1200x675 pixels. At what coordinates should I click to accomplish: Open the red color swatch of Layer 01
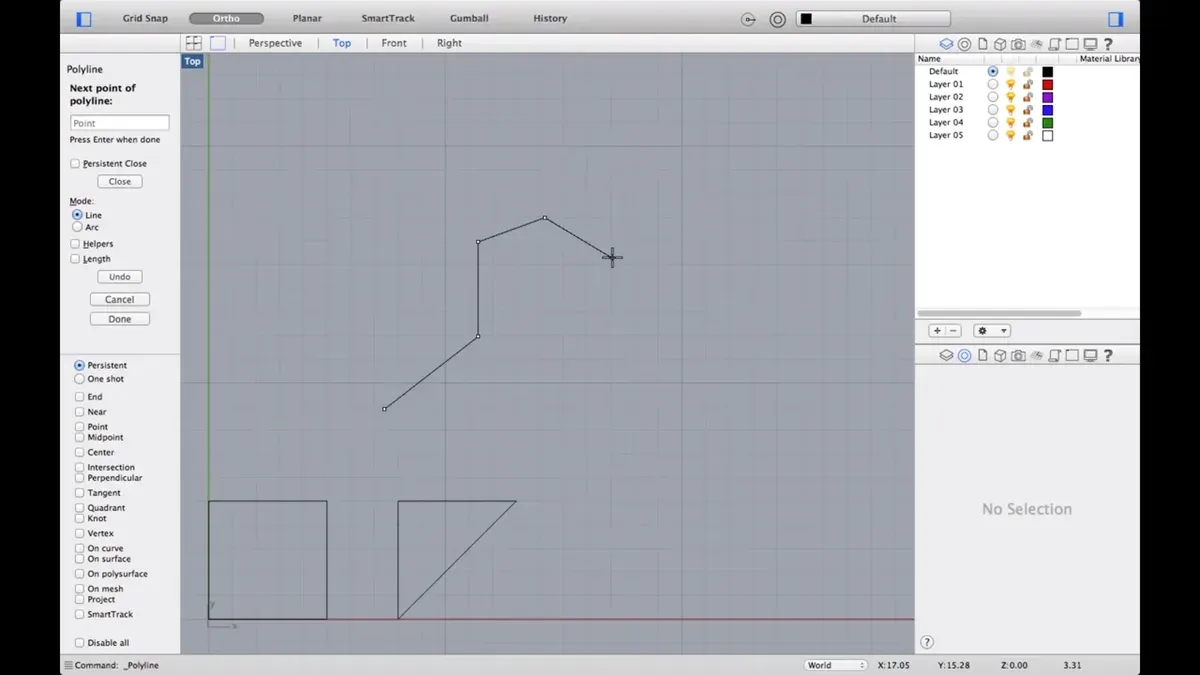pos(1048,85)
